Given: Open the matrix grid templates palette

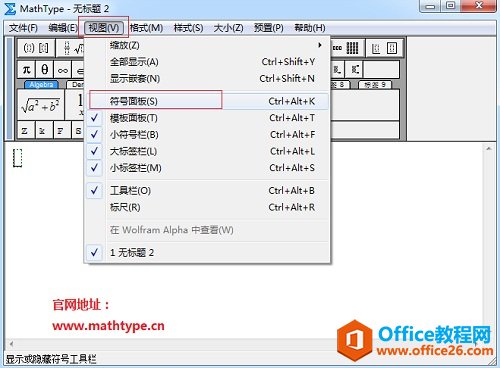Looking at the screenshot, I should click(x=352, y=48).
